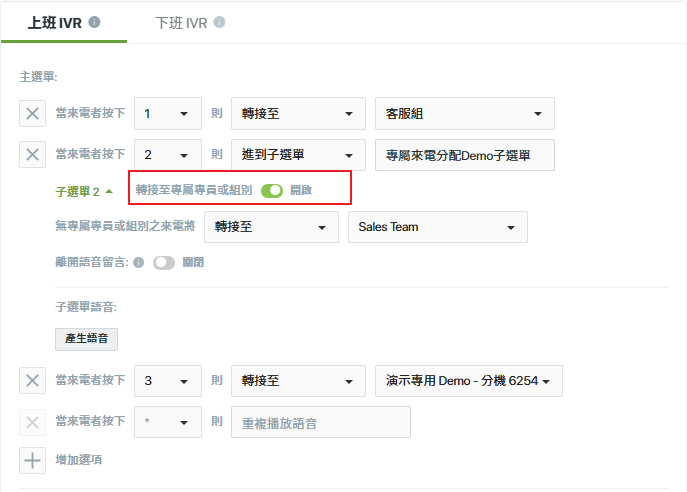Remove the key 1 menu option row

pyautogui.click(x=32, y=113)
